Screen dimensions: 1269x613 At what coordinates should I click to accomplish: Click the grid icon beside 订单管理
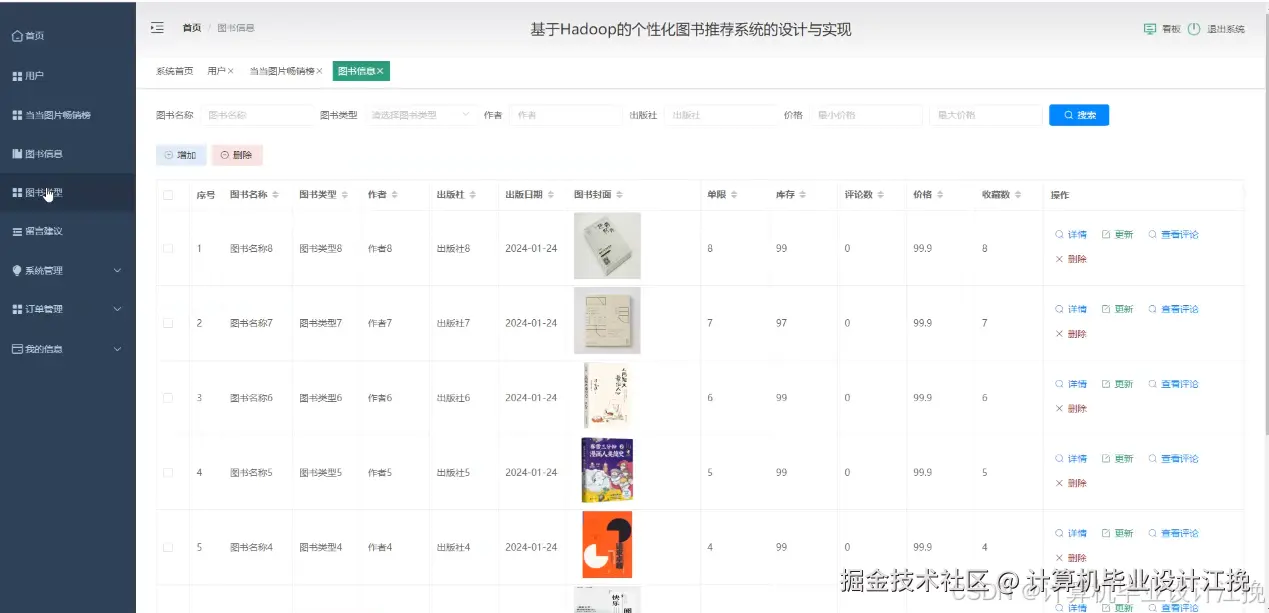click(17, 309)
